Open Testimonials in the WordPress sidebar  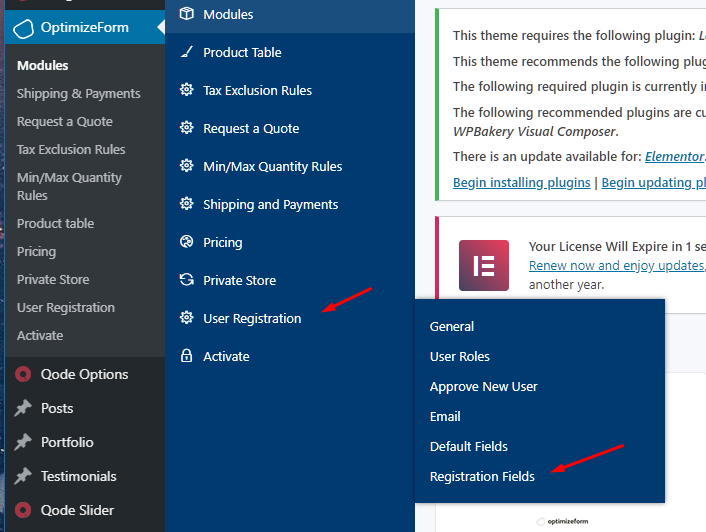pos(79,476)
